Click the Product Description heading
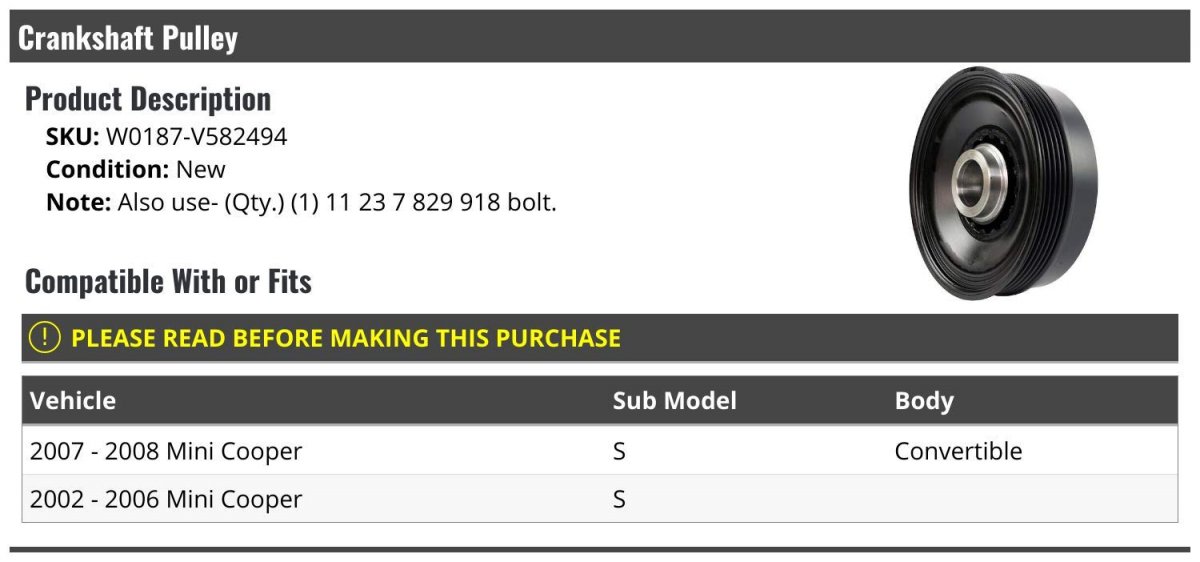Viewport: 1200px width, 562px height. coord(148,99)
